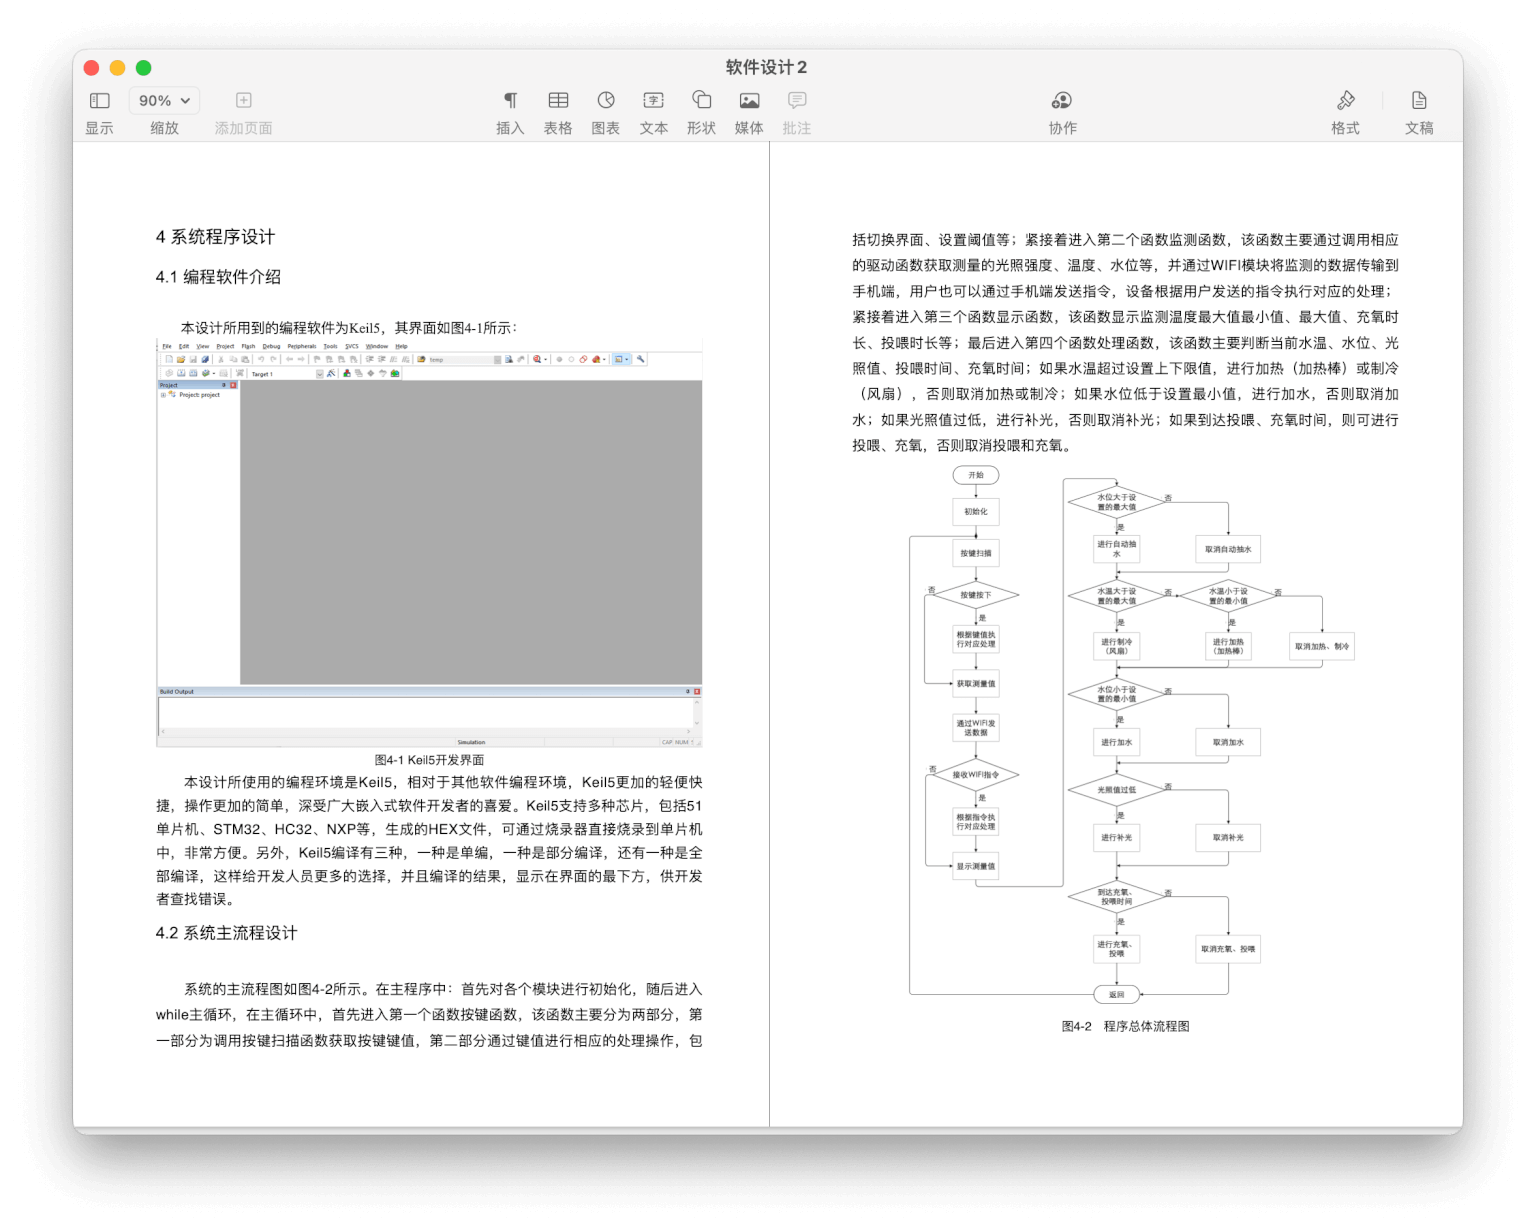Open the Insert (插入) paragraph menu
Image resolution: width=1536 pixels, height=1231 pixels.
pos(510,100)
